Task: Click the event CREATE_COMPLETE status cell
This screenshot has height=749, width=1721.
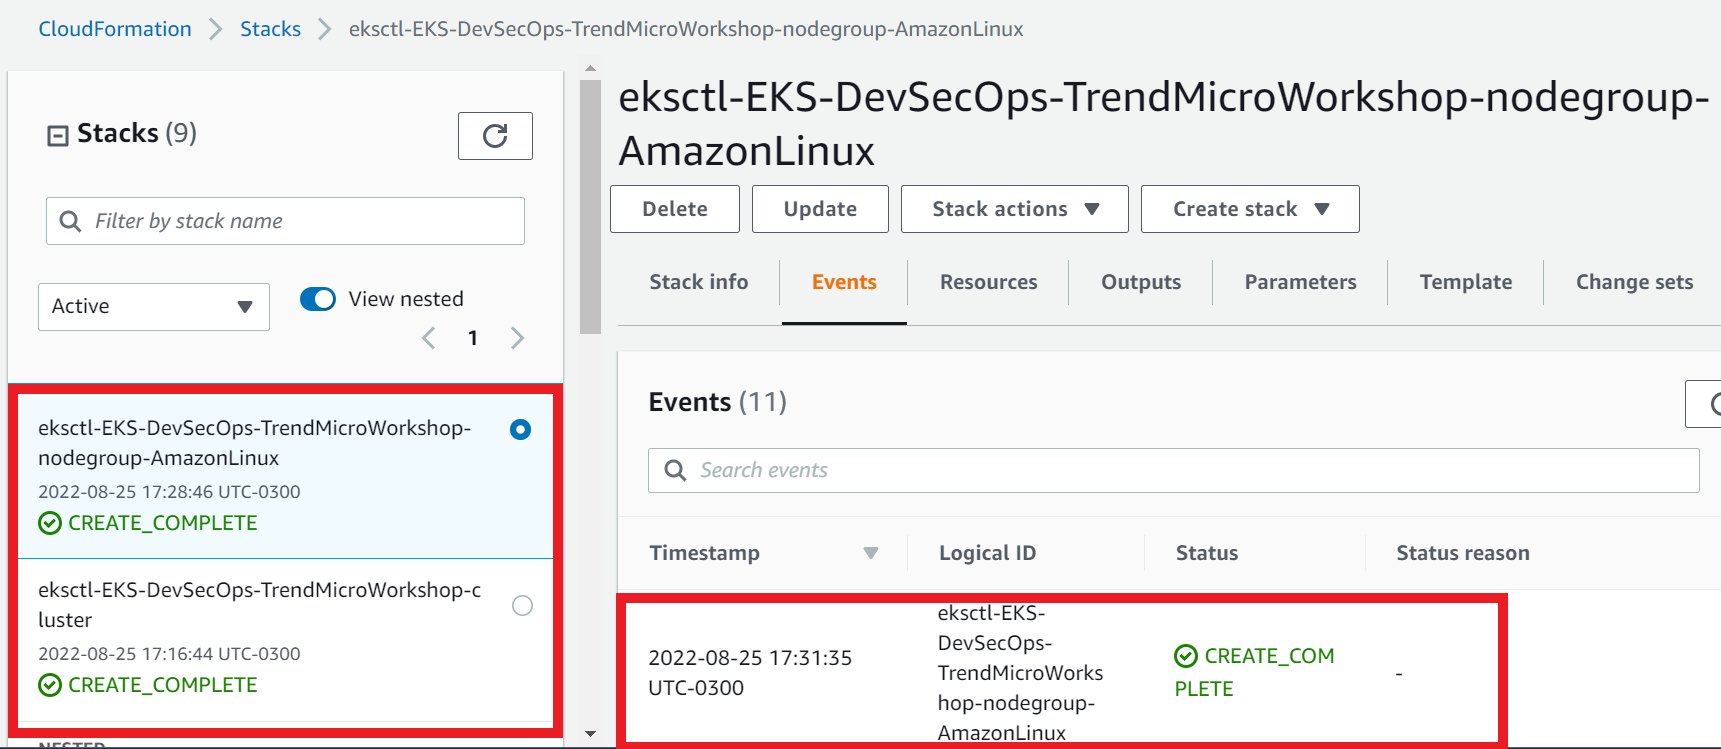Action: (1255, 672)
